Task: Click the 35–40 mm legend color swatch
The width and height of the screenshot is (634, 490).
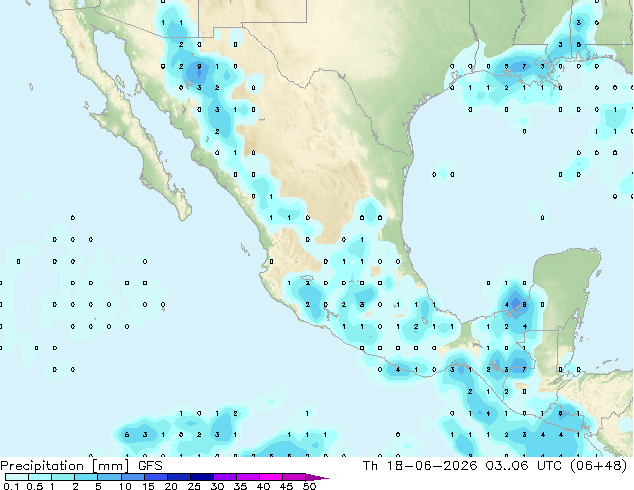Action: [247, 477]
